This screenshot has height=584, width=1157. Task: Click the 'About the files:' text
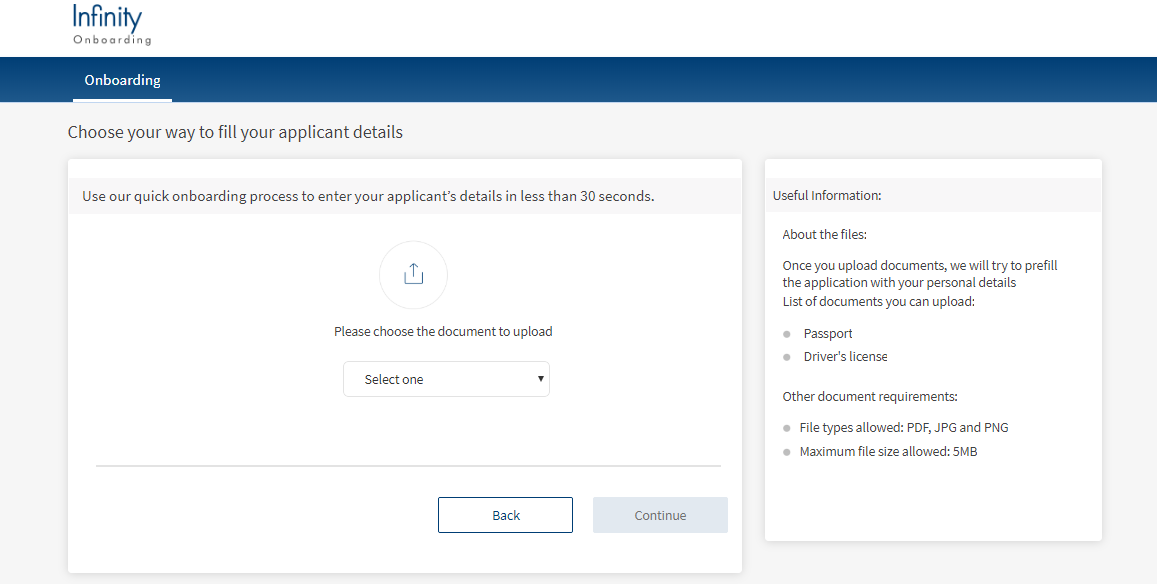tap(824, 235)
